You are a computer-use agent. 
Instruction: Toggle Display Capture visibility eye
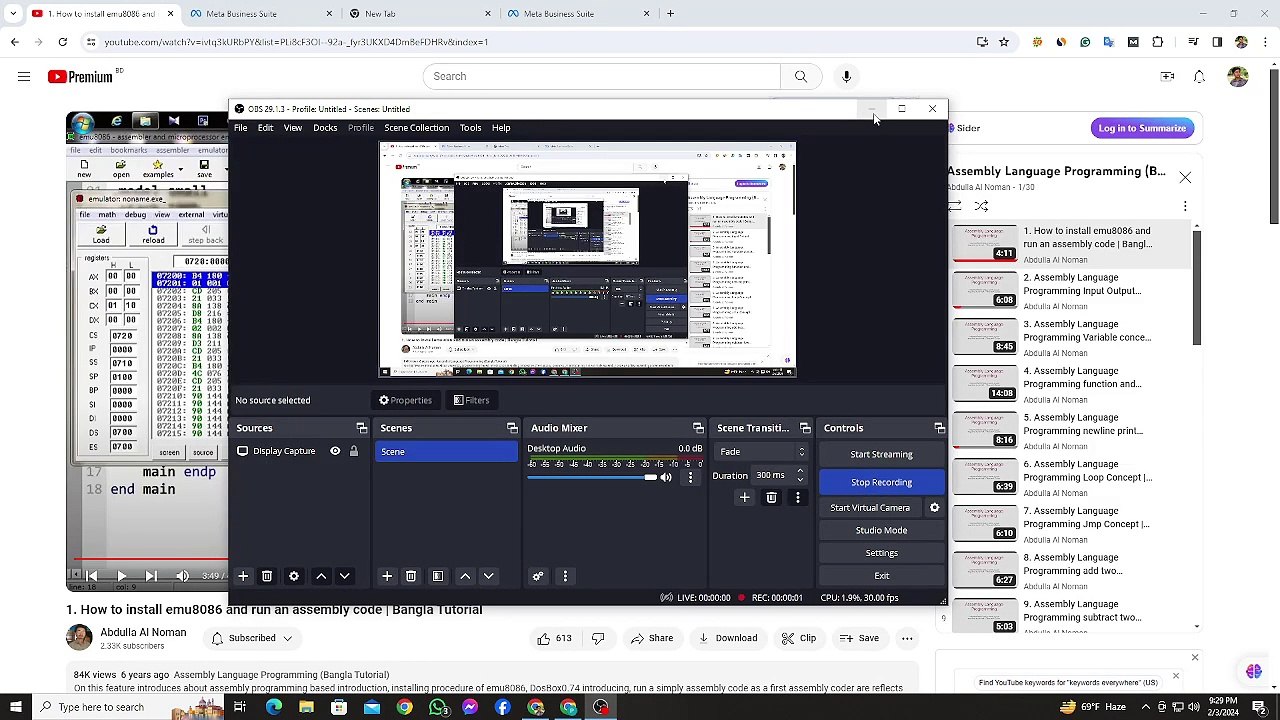[335, 452]
